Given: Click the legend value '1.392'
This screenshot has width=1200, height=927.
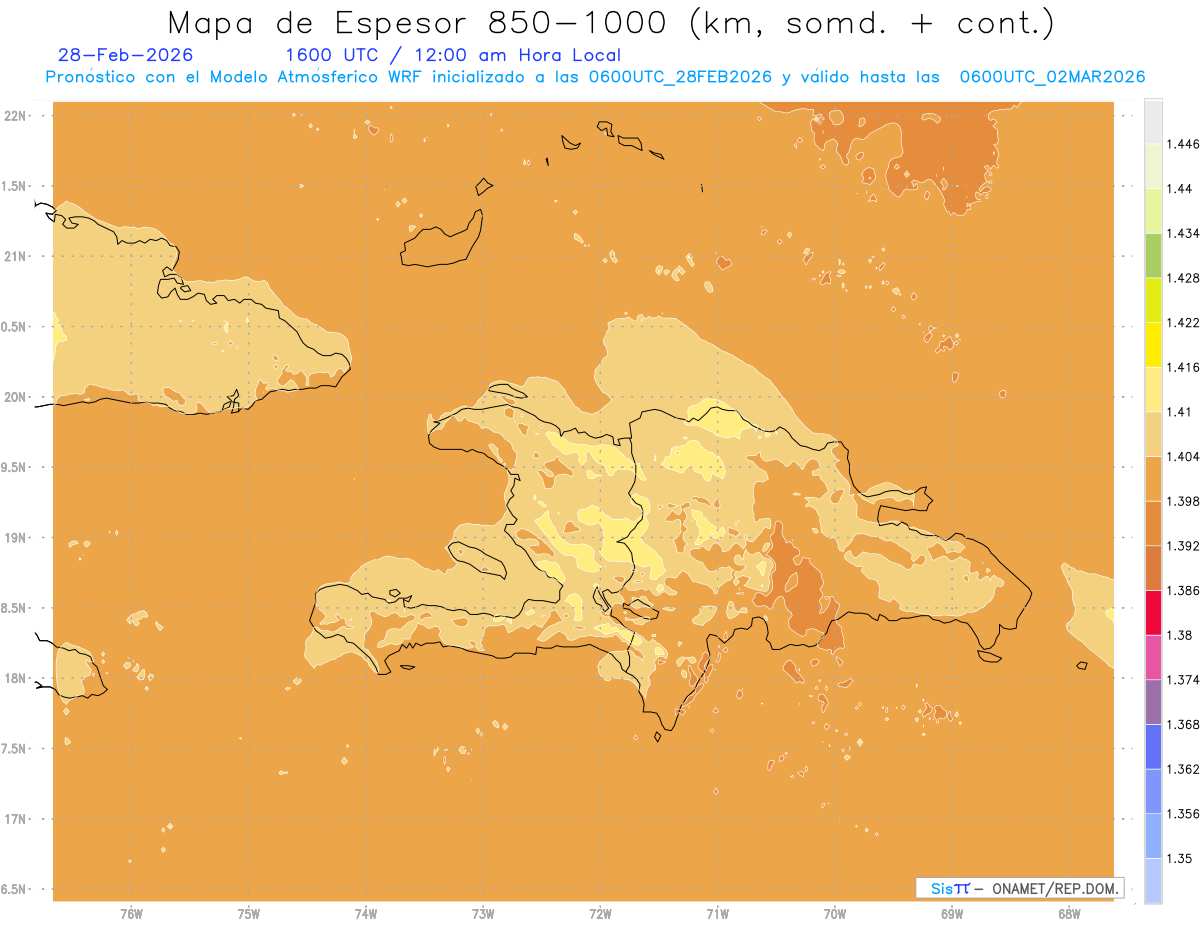Looking at the screenshot, I should (1183, 546).
